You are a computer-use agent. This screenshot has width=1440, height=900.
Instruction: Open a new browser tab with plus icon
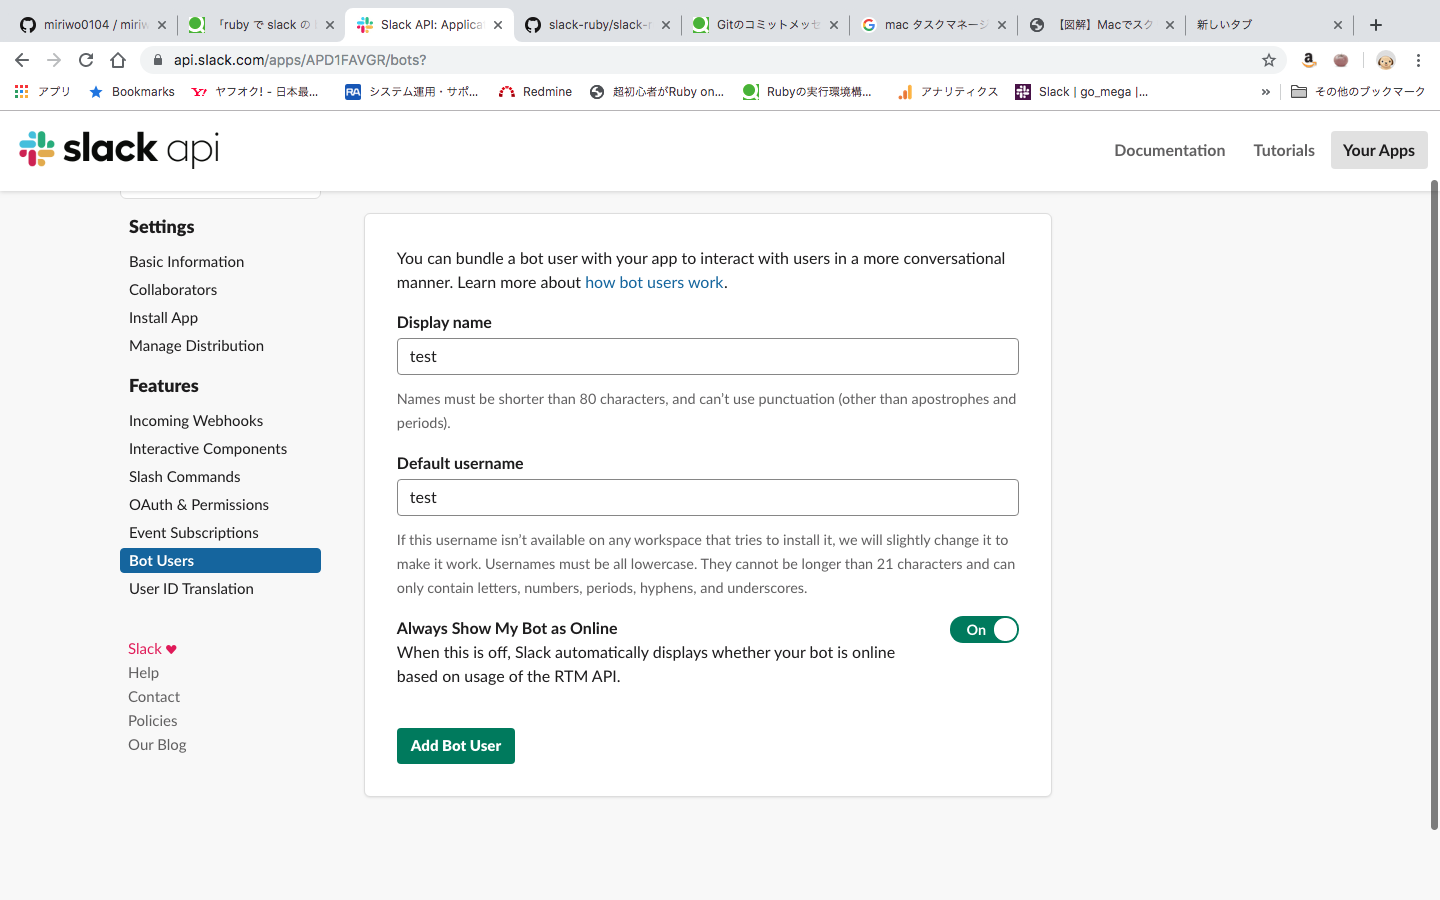coord(1376,25)
